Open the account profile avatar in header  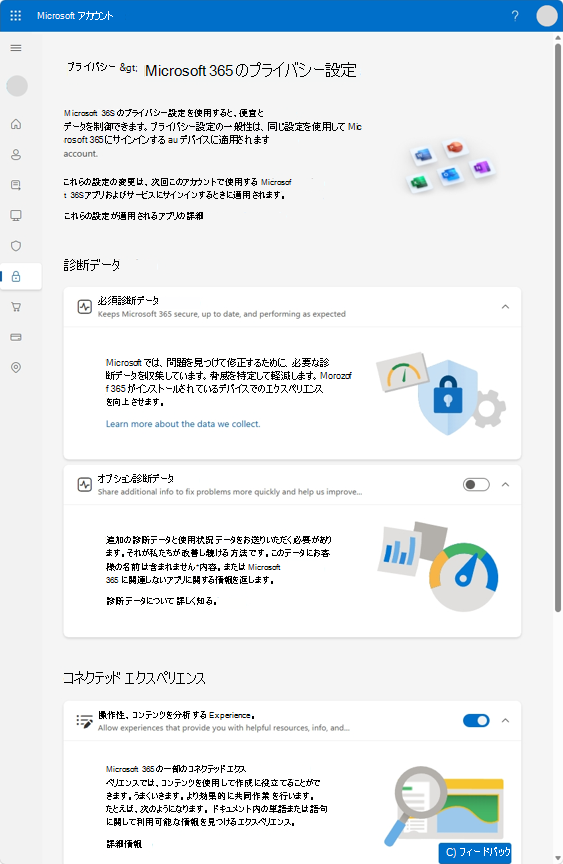[547, 15]
